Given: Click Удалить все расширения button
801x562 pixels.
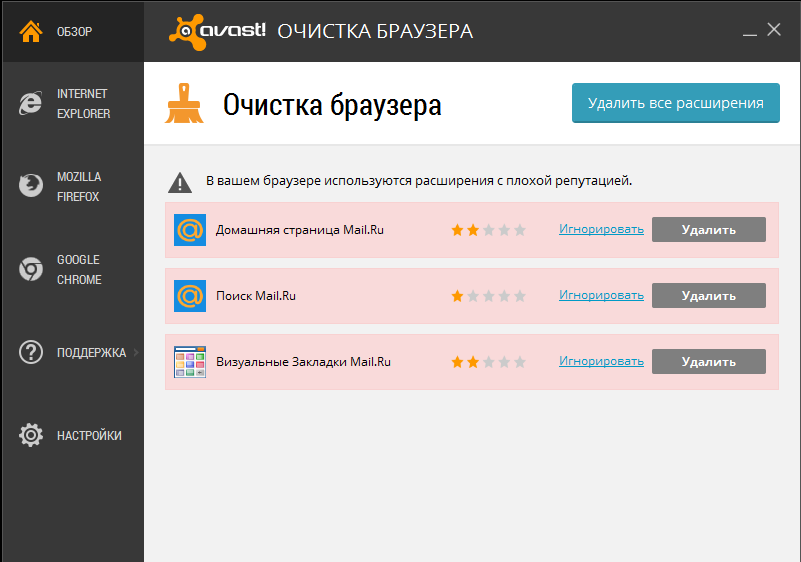Looking at the screenshot, I should pyautogui.click(x=675, y=103).
